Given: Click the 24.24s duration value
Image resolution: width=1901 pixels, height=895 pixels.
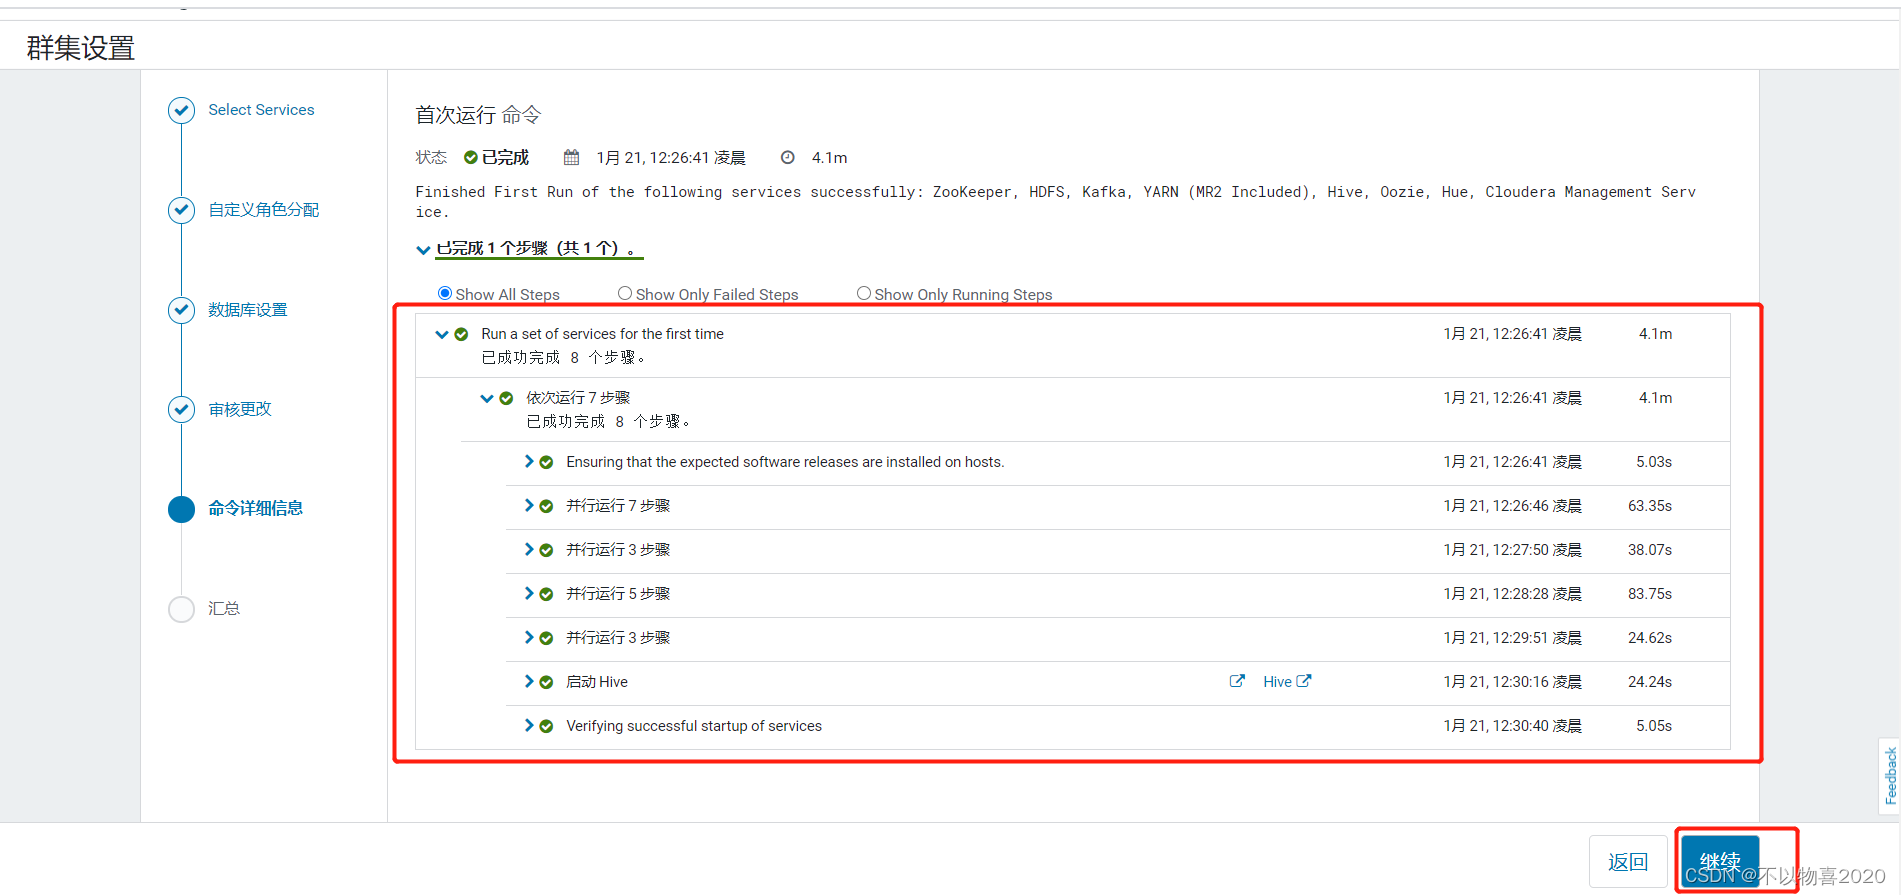Looking at the screenshot, I should pos(1650,682).
